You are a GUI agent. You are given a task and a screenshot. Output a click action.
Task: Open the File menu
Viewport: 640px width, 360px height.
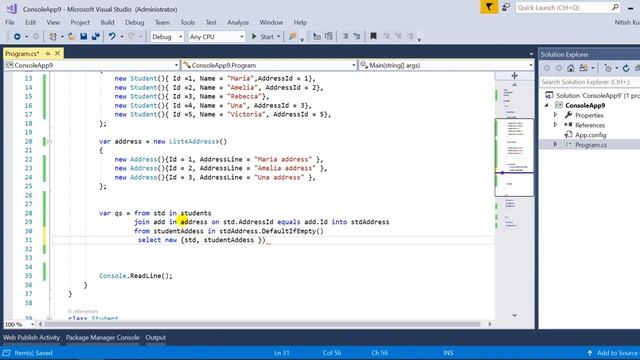10,22
